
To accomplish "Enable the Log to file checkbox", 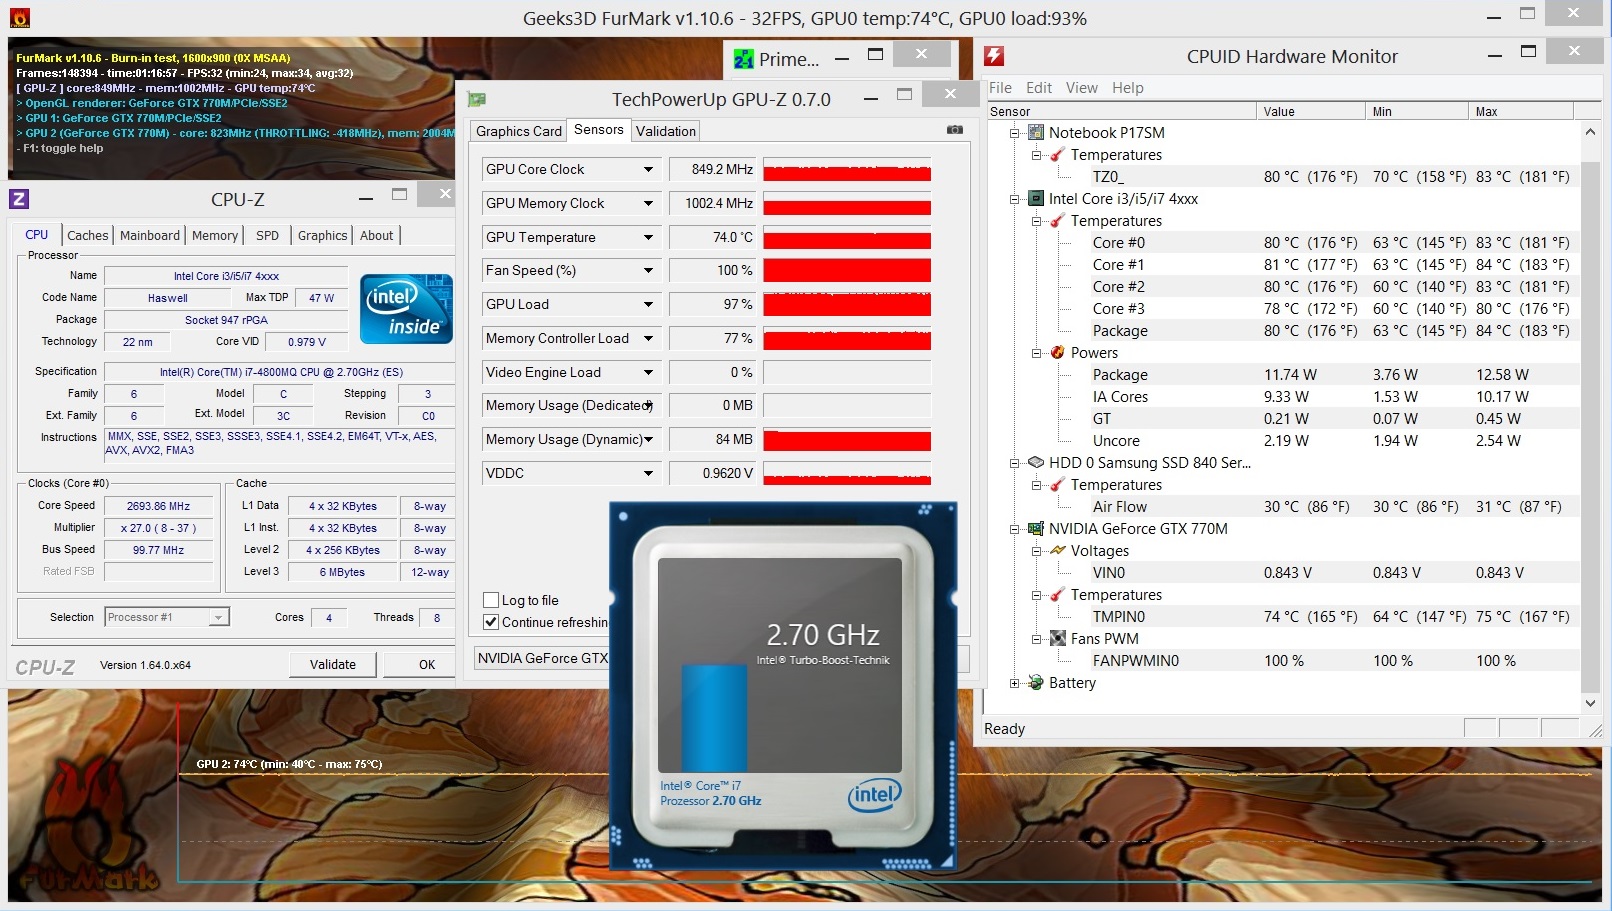I will (x=491, y=600).
